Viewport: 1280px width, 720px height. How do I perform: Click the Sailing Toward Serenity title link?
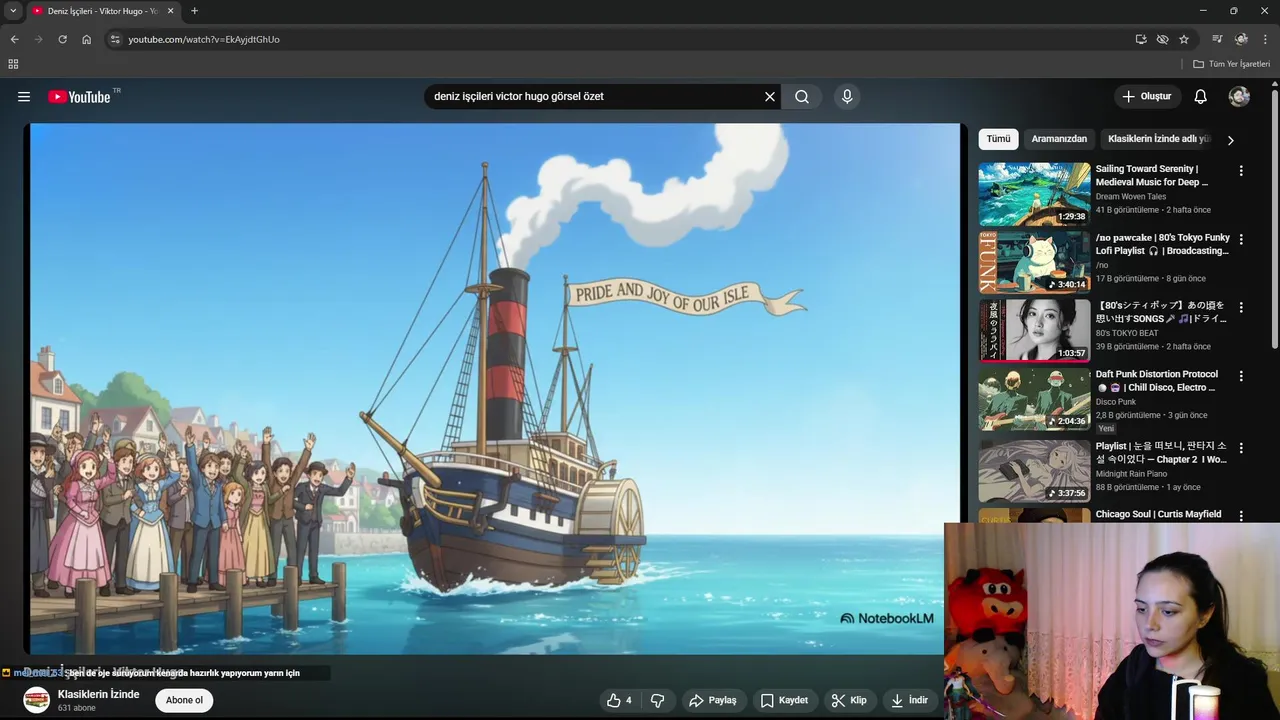tap(1152, 175)
